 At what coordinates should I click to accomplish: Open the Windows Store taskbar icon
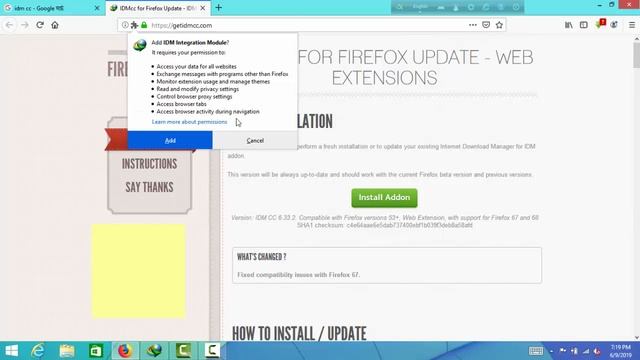tap(96, 351)
